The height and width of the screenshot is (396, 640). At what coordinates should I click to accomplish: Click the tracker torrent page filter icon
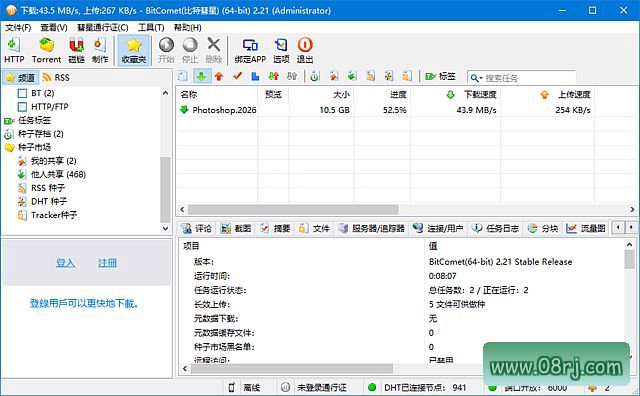pos(407,76)
